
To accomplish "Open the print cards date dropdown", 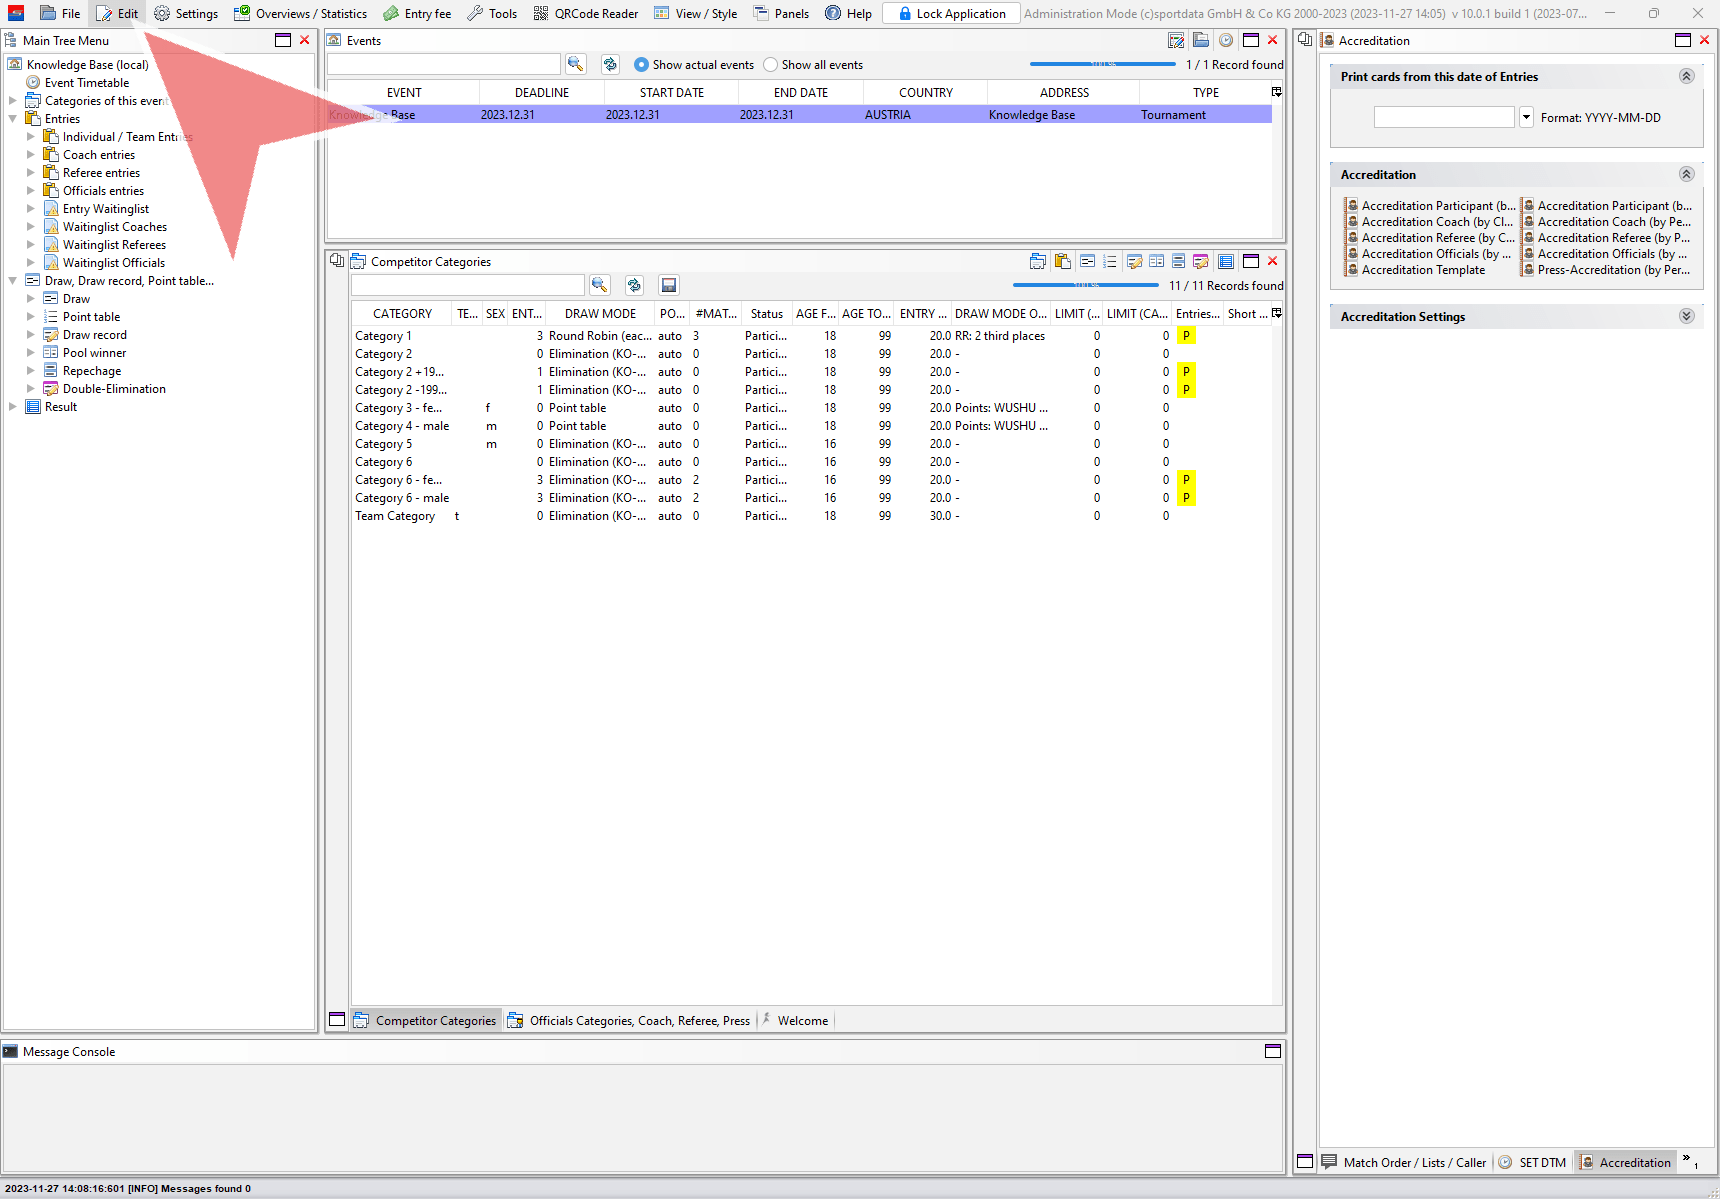I will [x=1526, y=117].
